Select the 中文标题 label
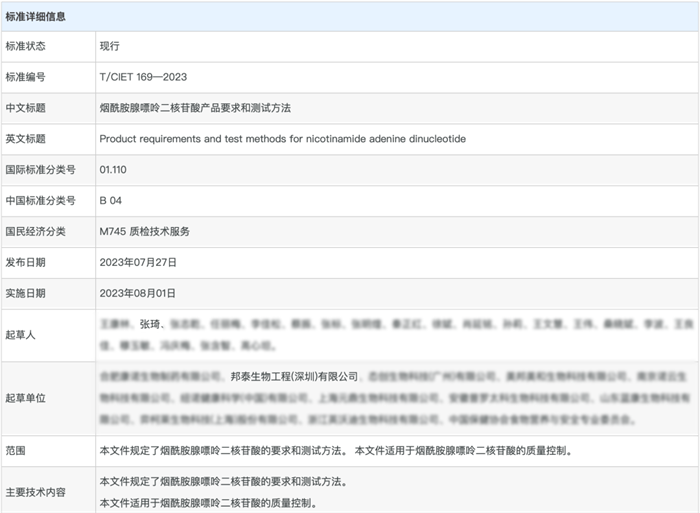 click(x=25, y=108)
